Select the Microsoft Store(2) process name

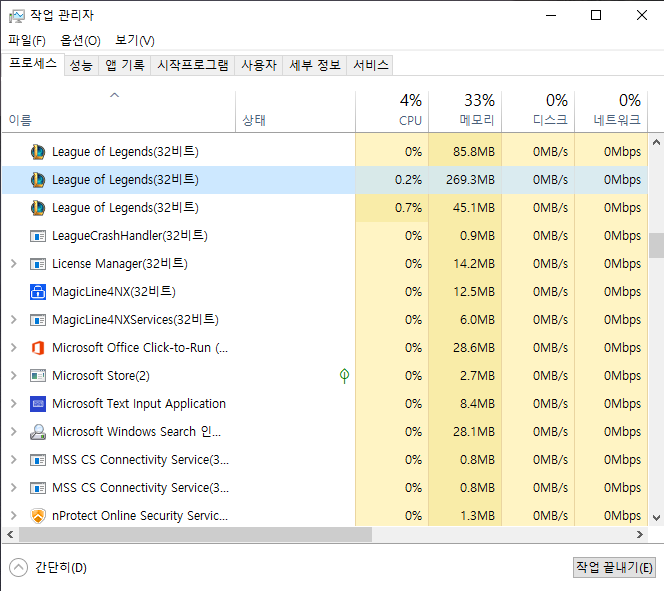[101, 376]
